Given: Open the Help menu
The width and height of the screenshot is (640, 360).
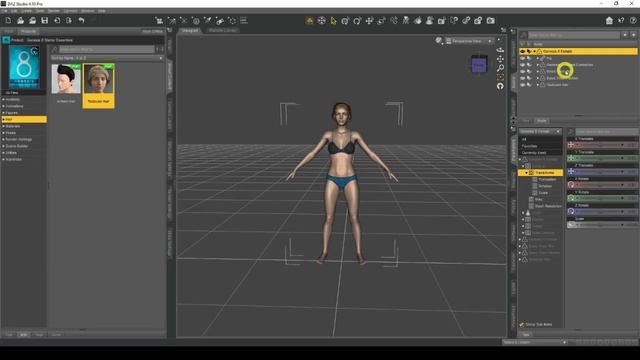Looking at the screenshot, I should point(102,11).
